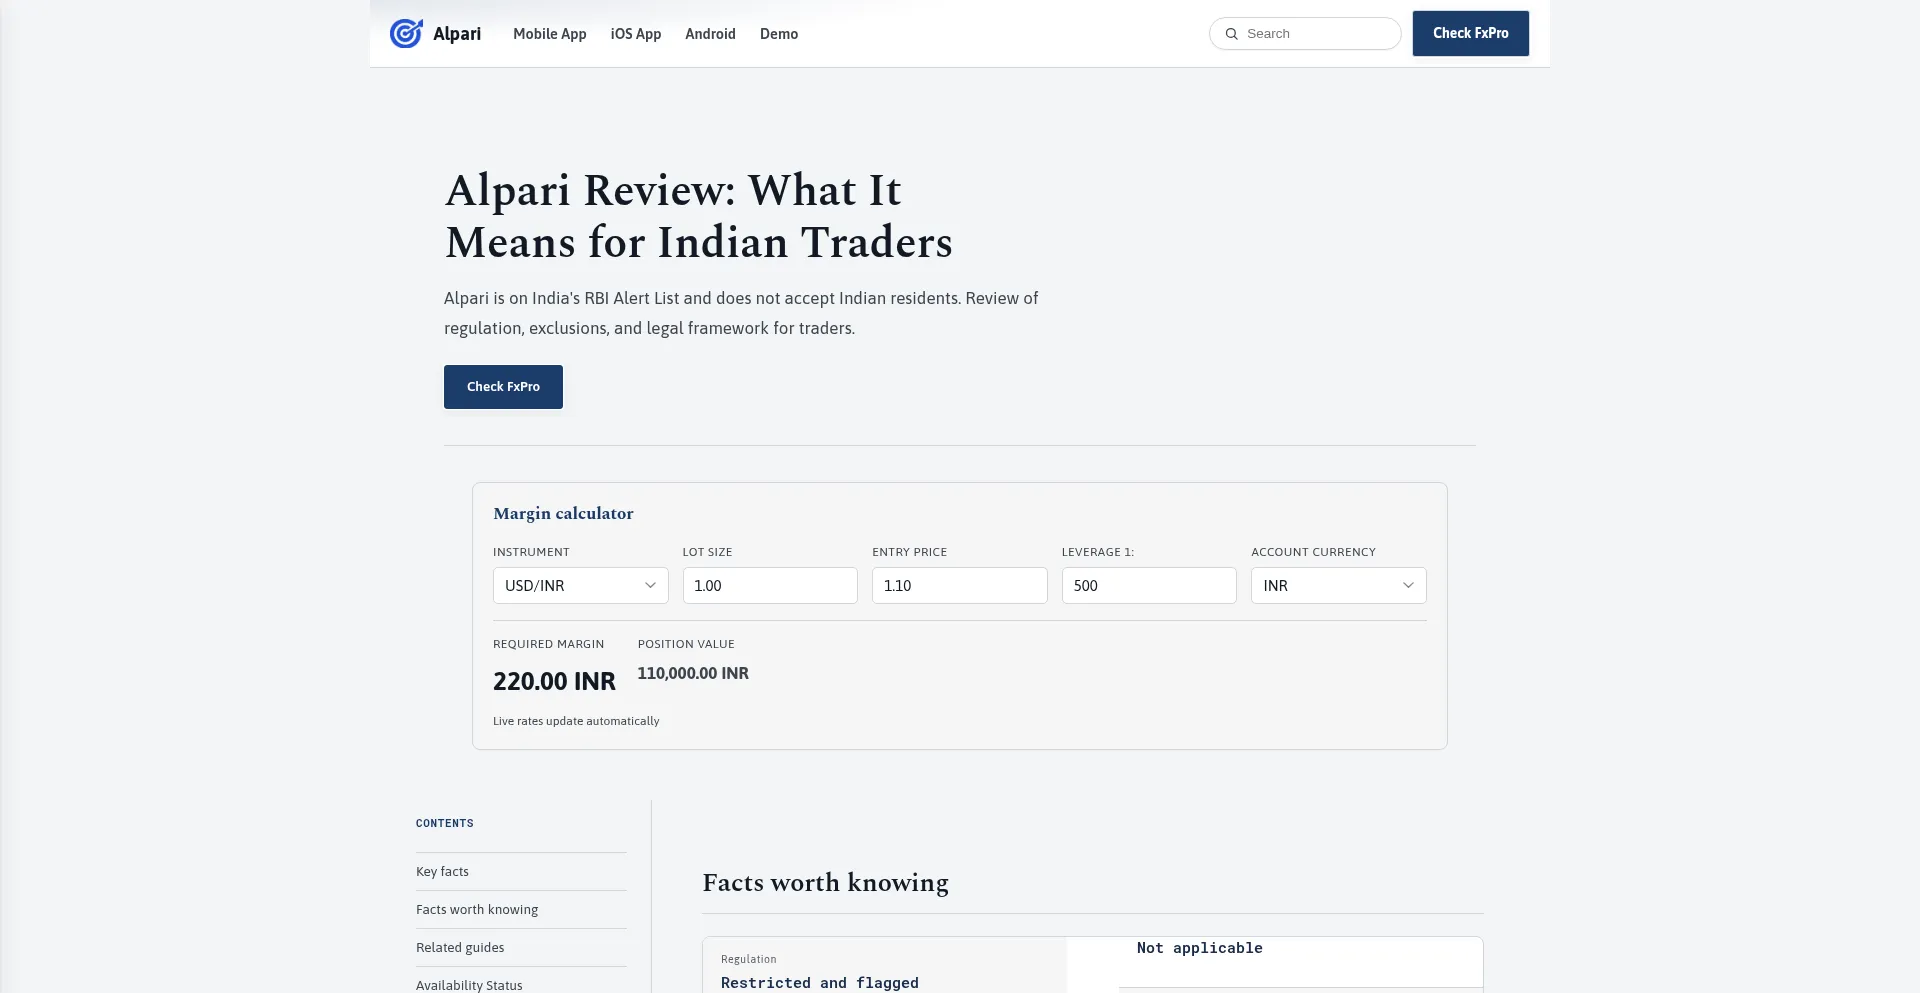Open the iOS App menu item
This screenshot has height=993, width=1920.
(636, 34)
